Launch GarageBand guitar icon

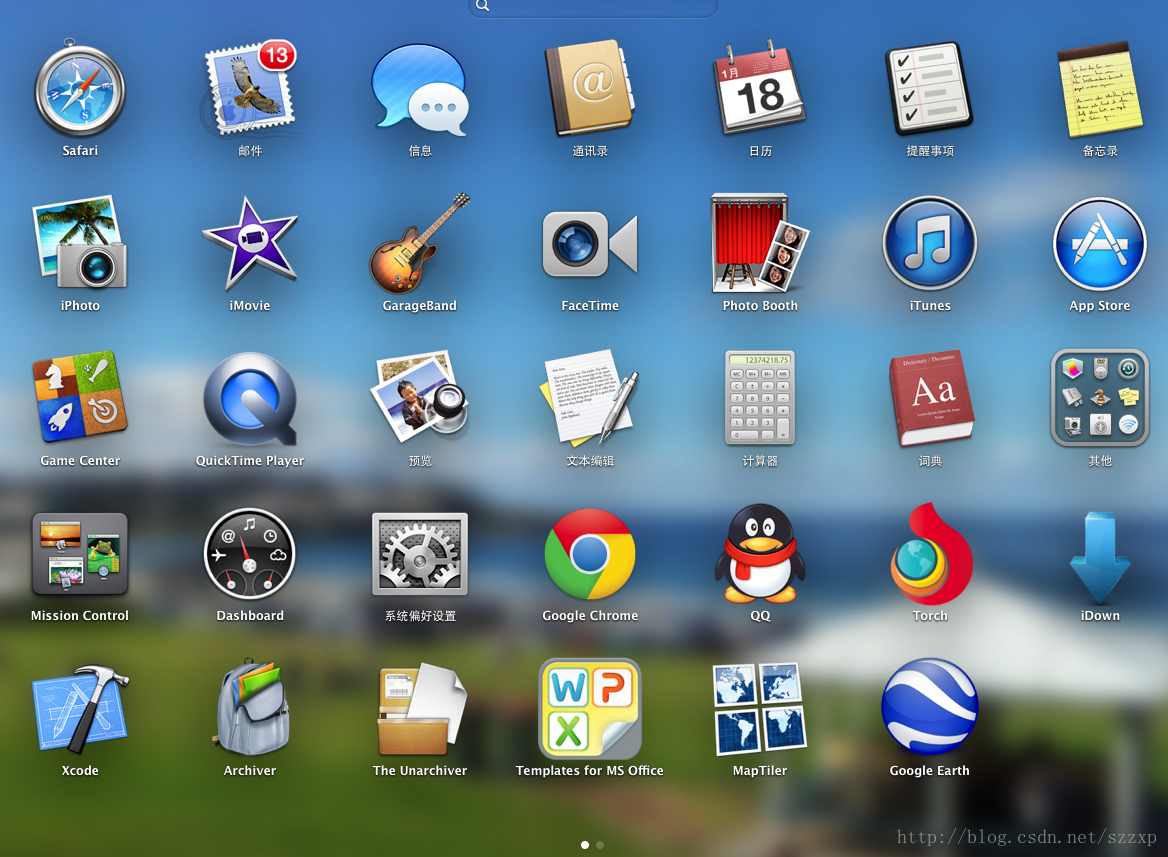tap(420, 243)
